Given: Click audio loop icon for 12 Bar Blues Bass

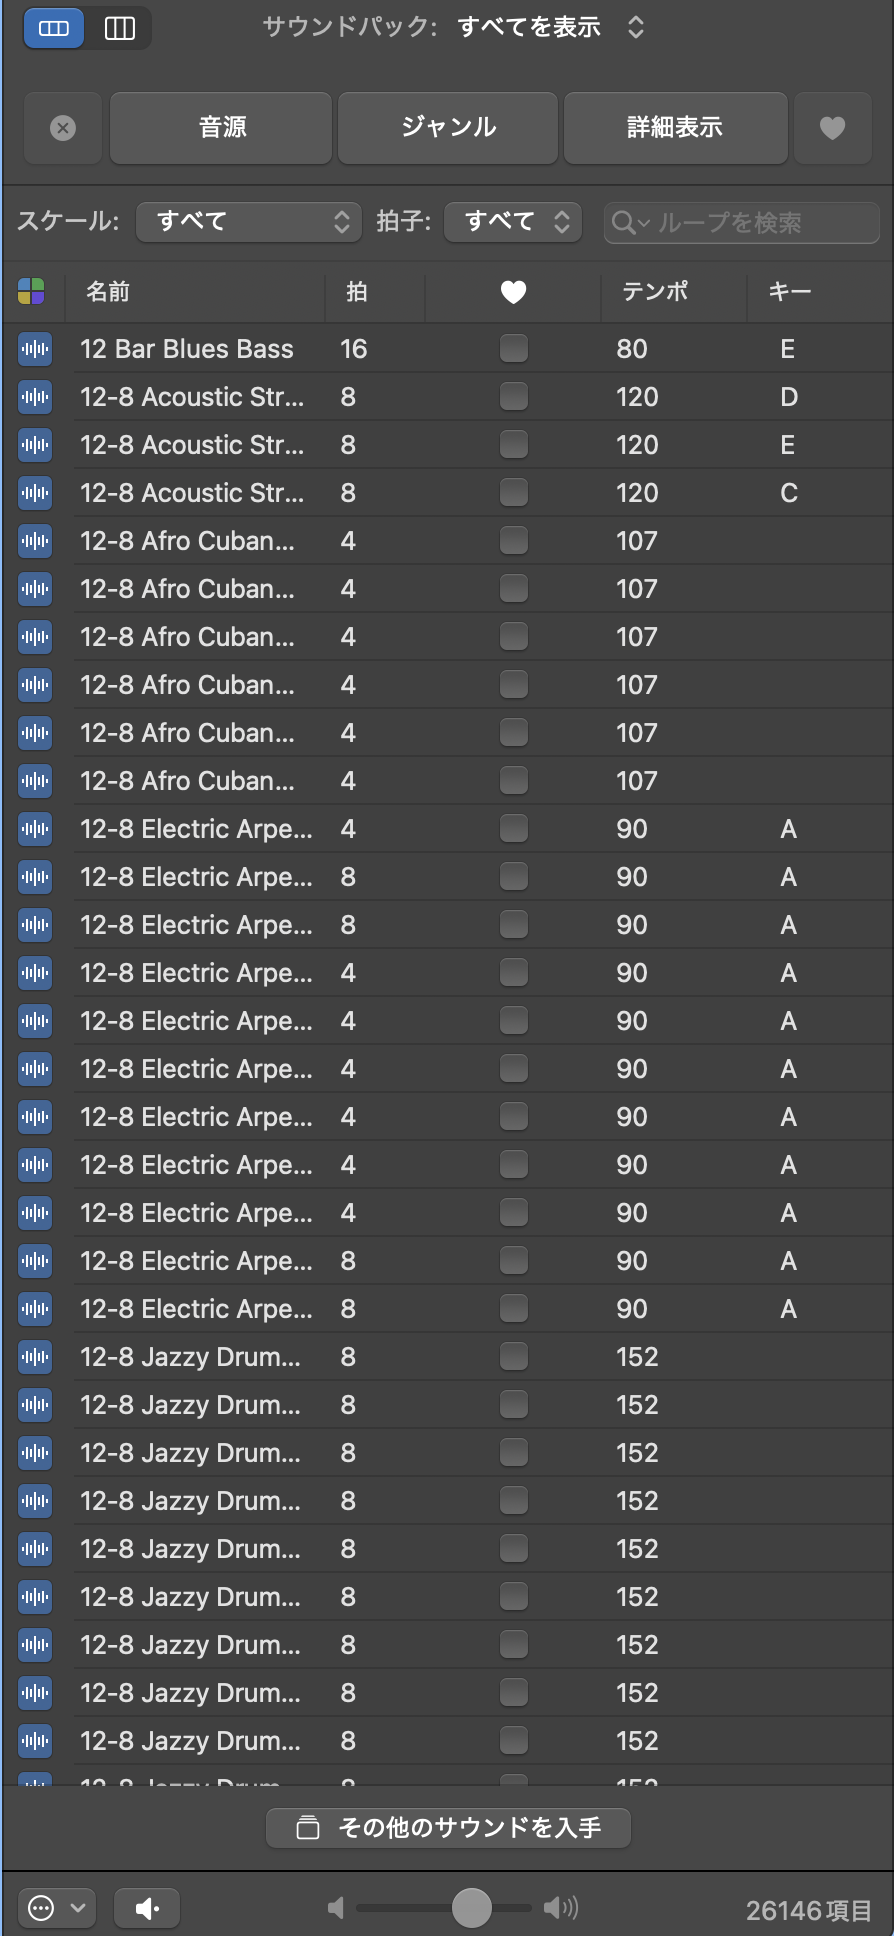Looking at the screenshot, I should point(35,349).
